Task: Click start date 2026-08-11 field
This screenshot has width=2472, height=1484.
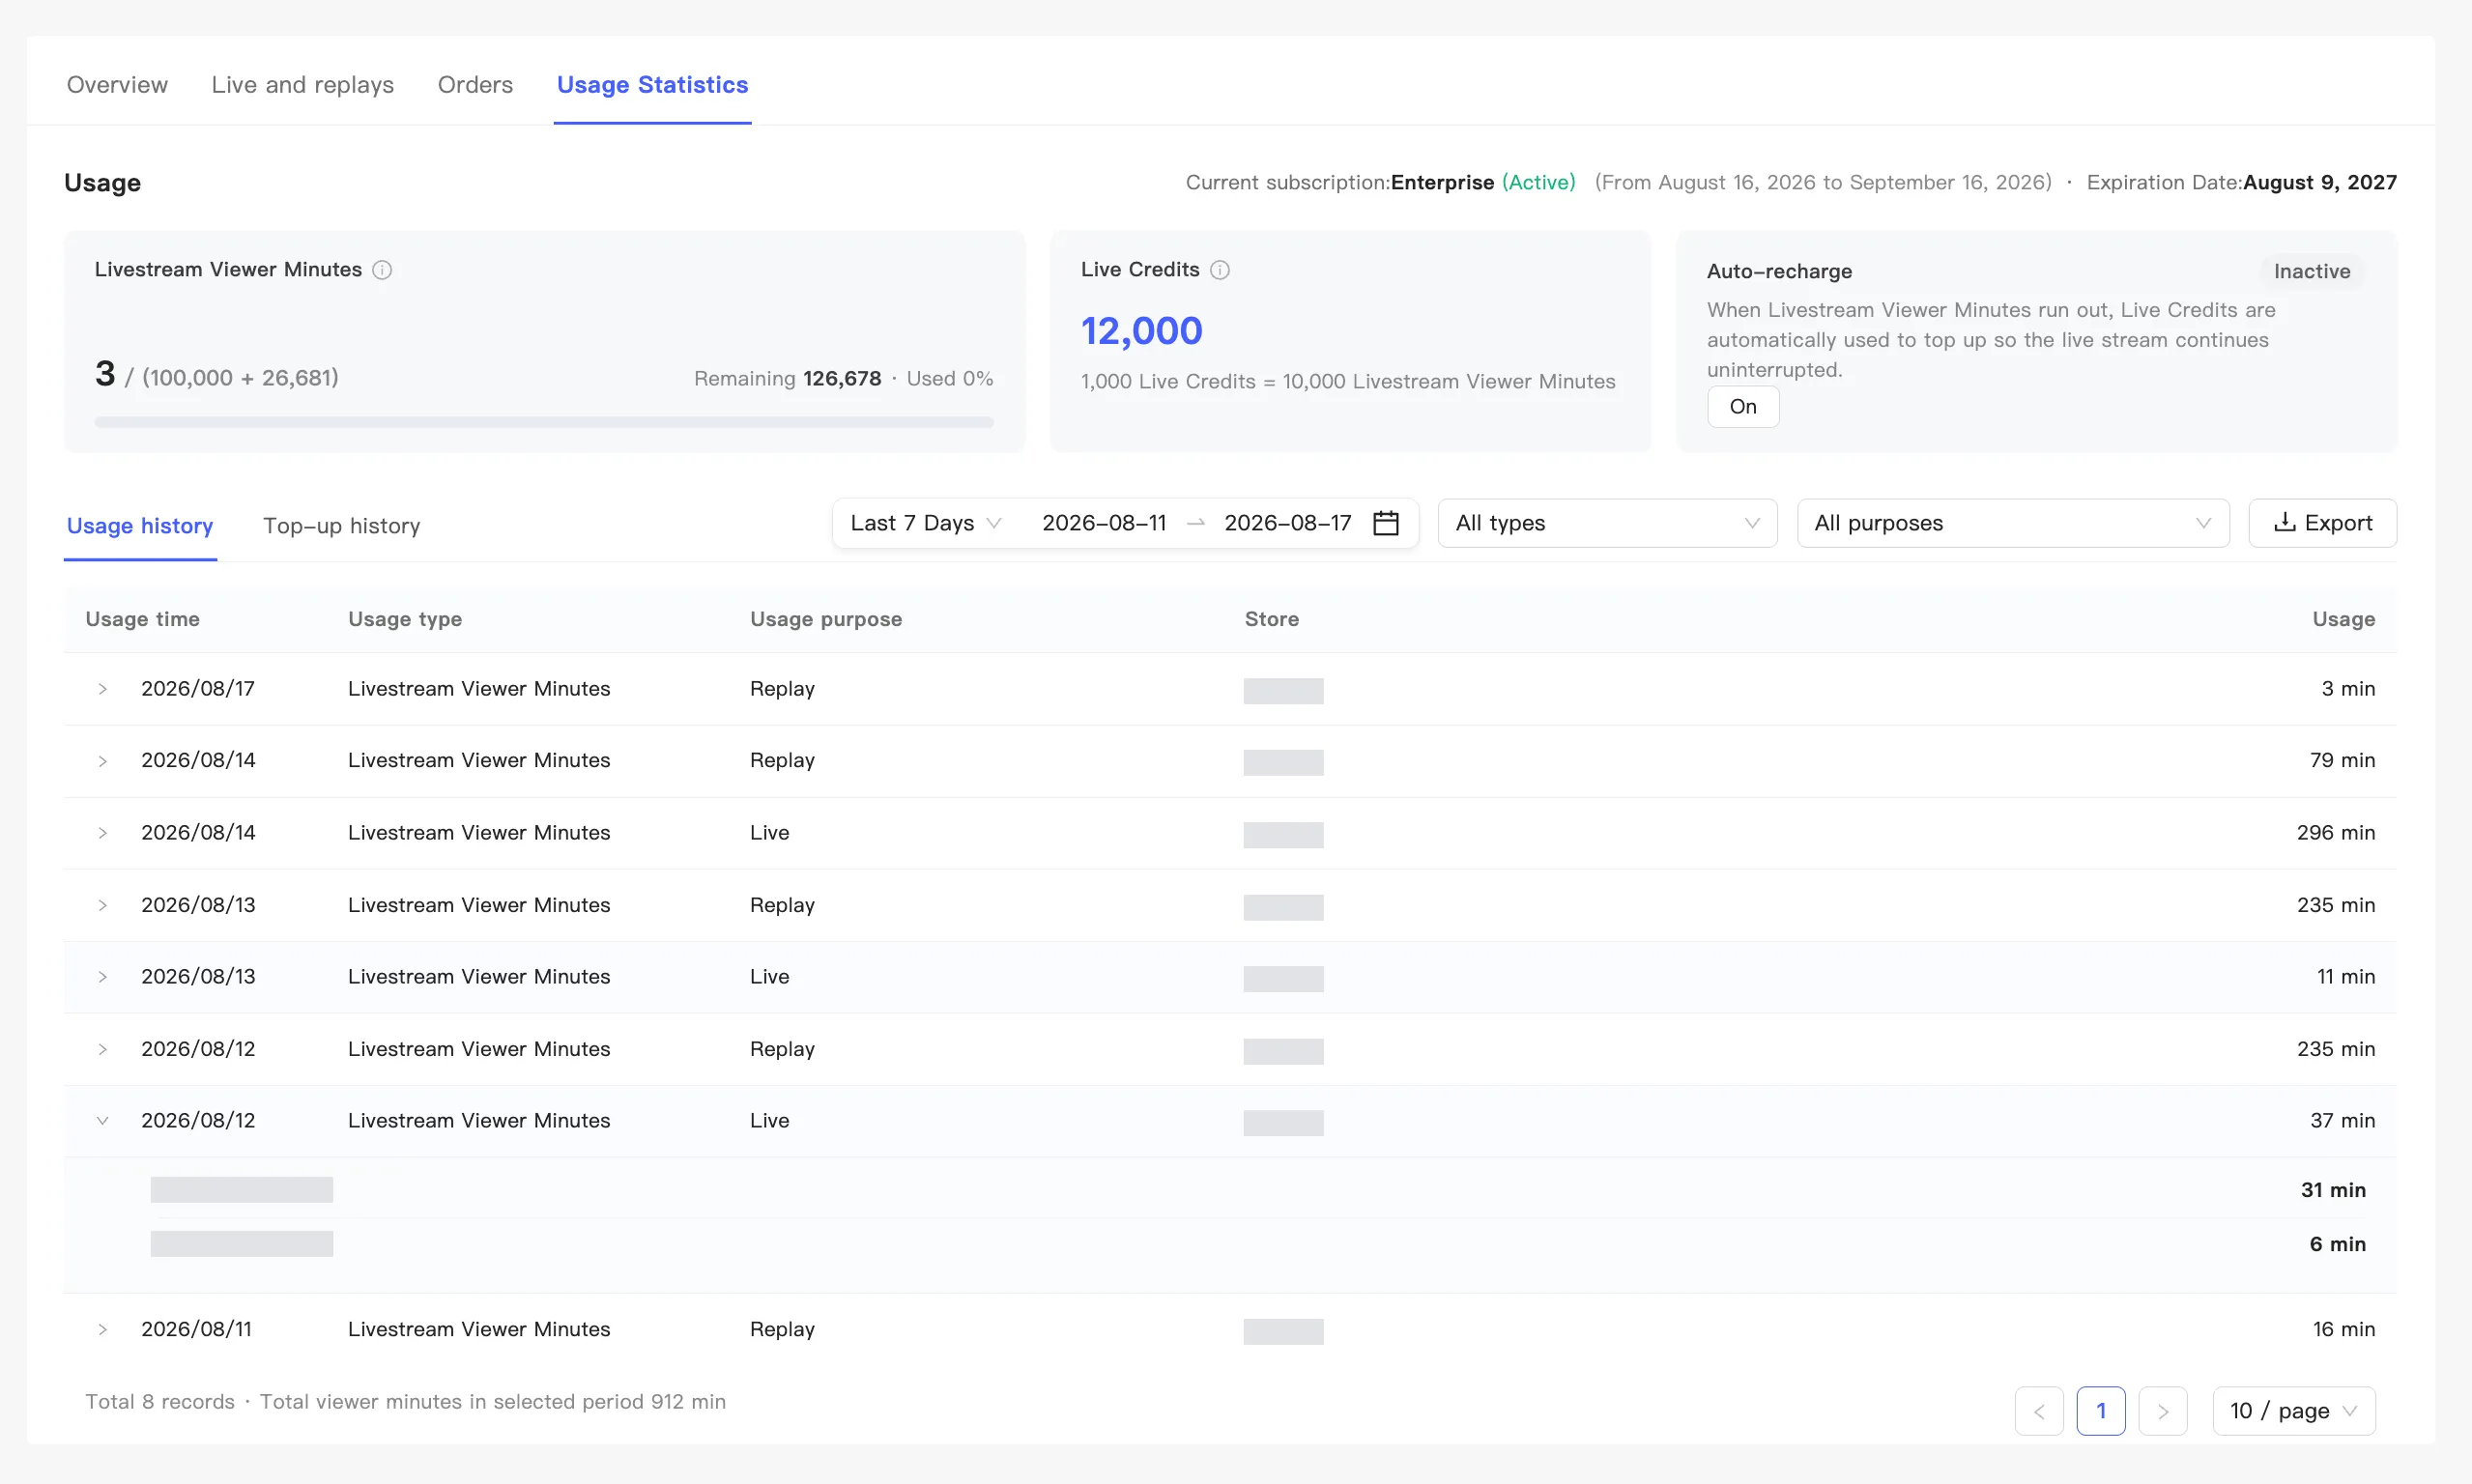Action: point(1104,523)
